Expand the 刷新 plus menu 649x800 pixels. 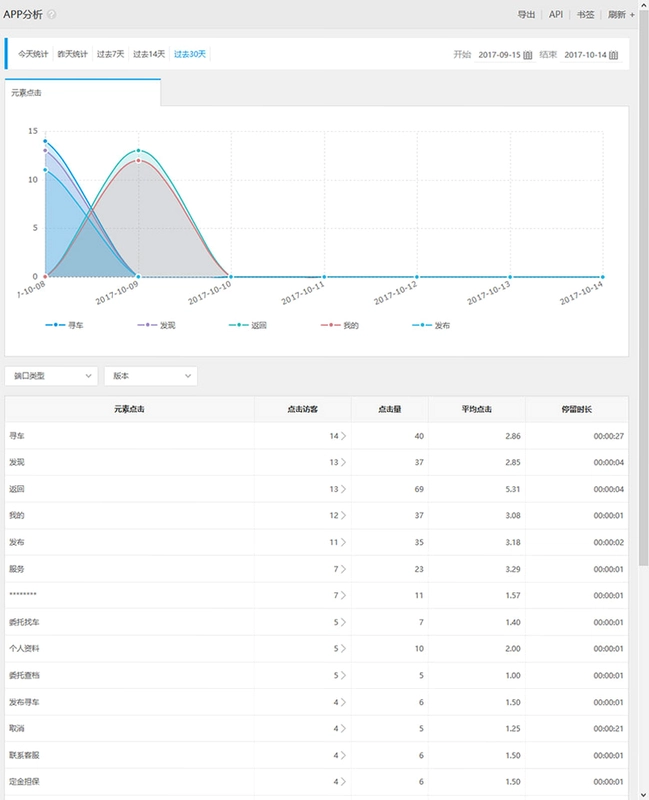coord(632,15)
